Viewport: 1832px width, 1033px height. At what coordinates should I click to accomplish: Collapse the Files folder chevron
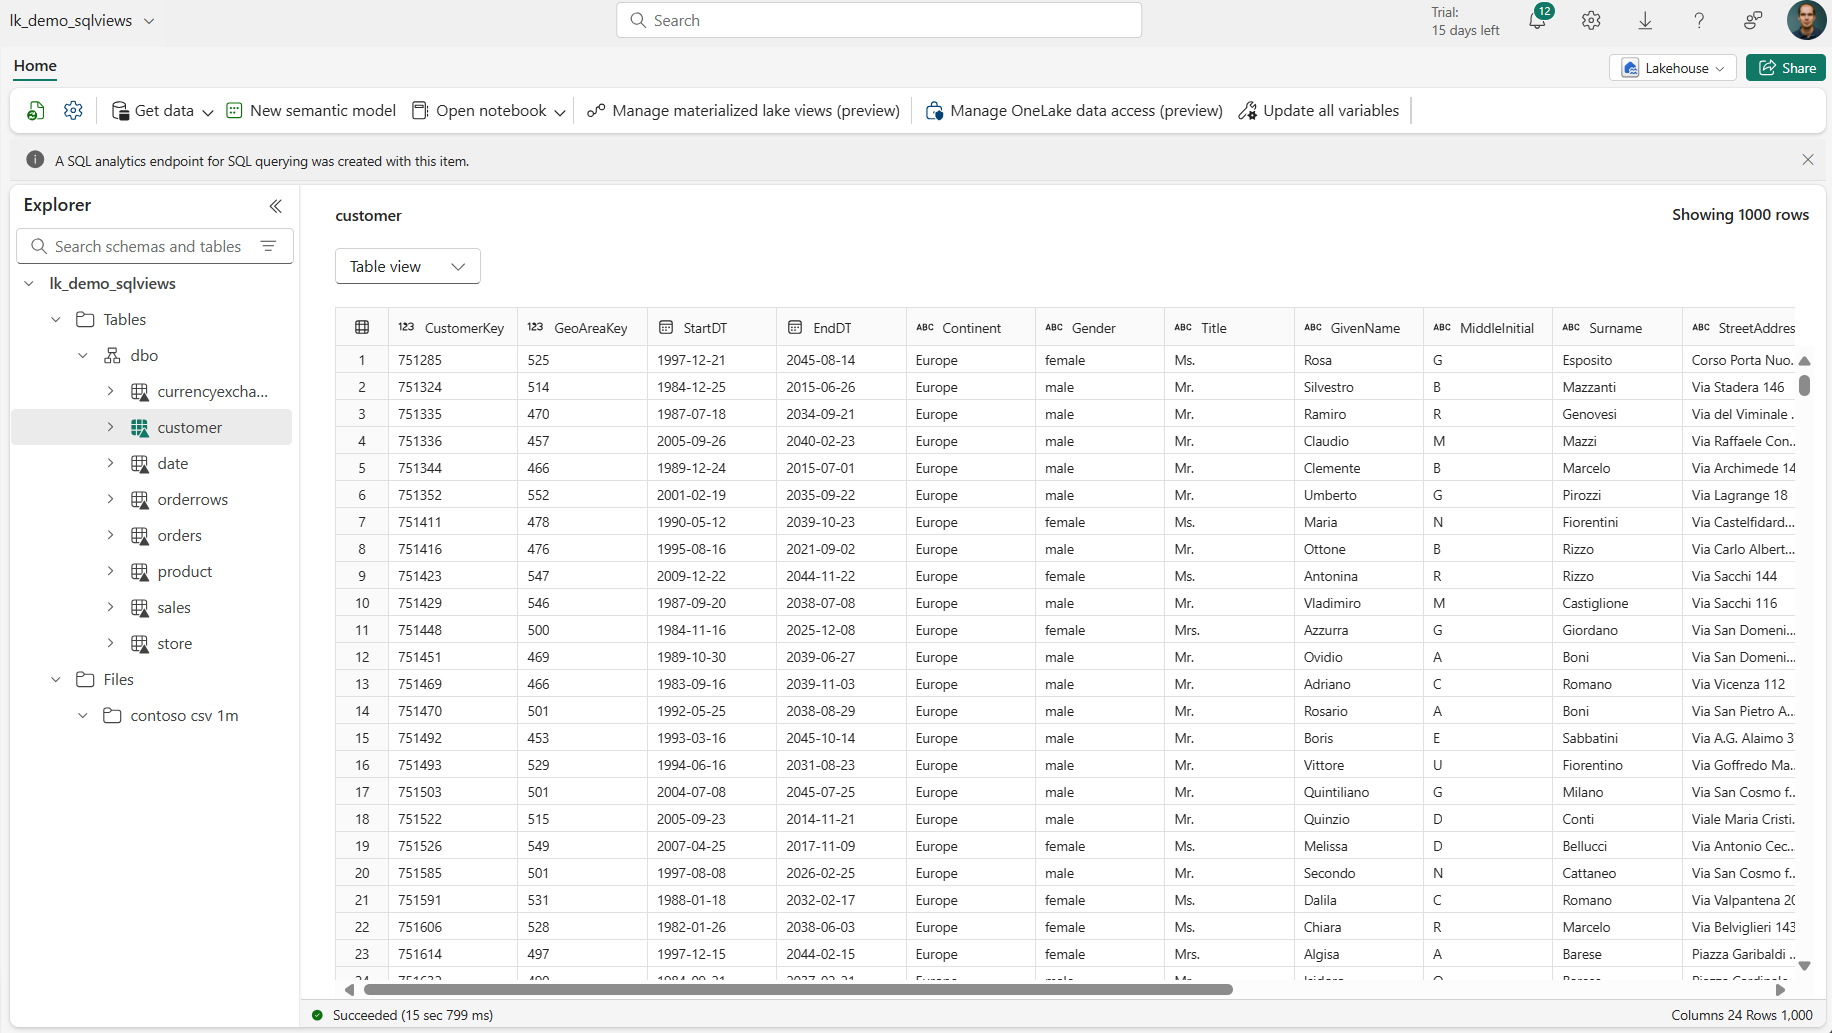[56, 680]
